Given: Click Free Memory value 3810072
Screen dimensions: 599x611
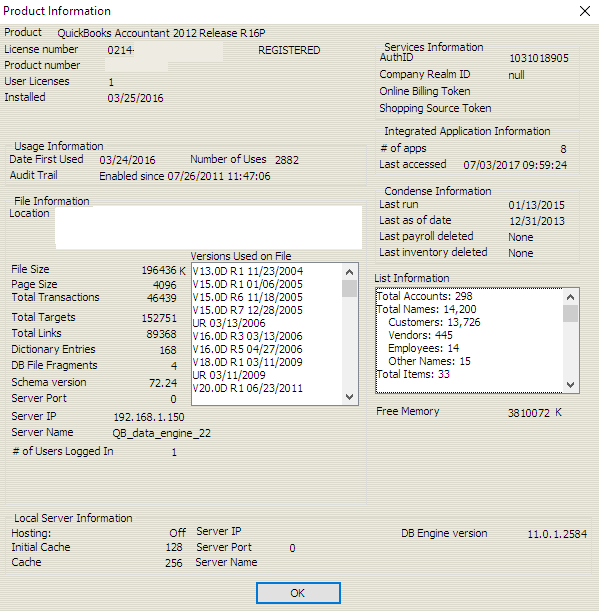Looking at the screenshot, I should click(x=529, y=413).
